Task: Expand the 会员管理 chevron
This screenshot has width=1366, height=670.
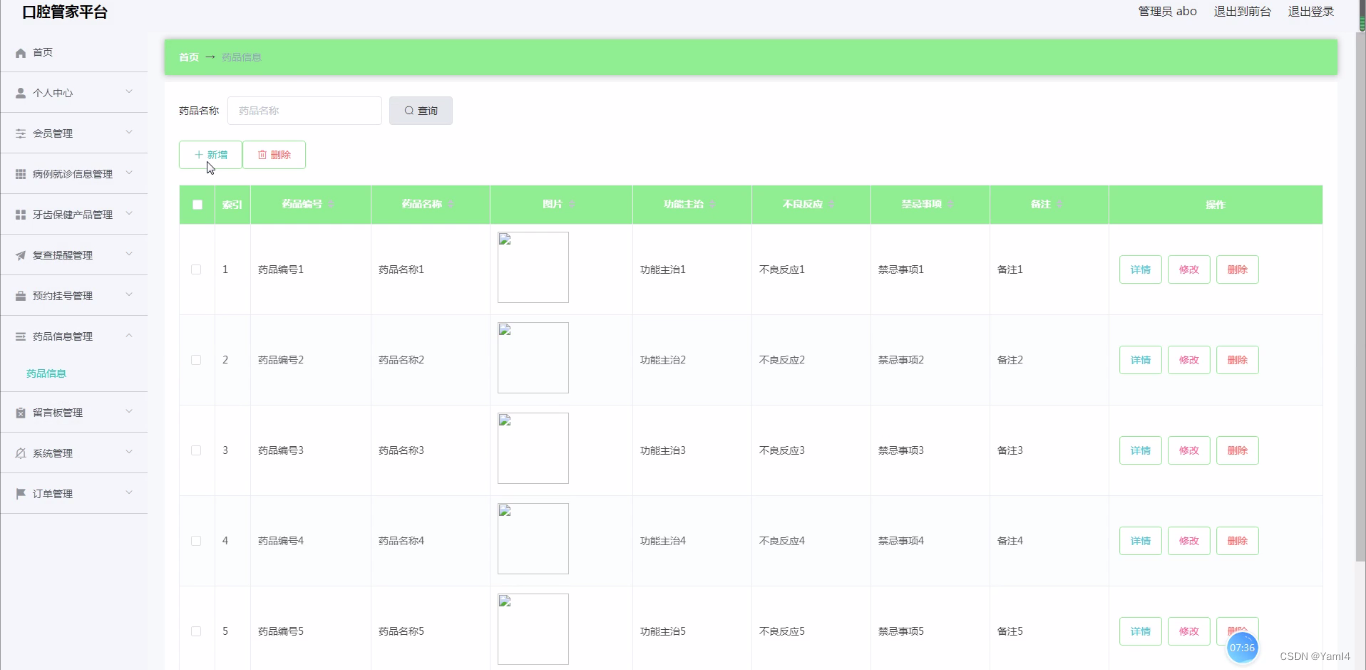Action: tap(129, 132)
